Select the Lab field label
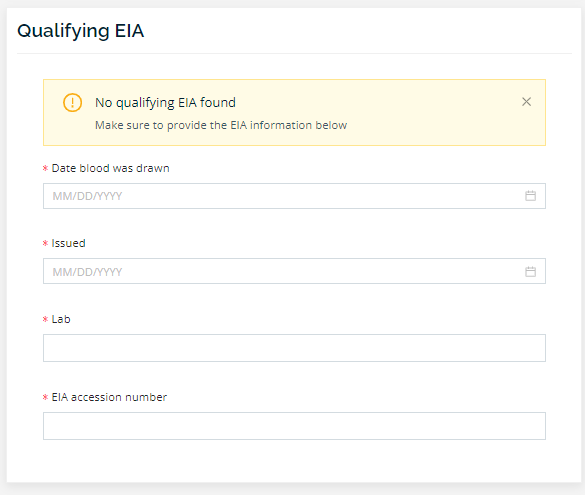This screenshot has width=585, height=495. click(61, 319)
